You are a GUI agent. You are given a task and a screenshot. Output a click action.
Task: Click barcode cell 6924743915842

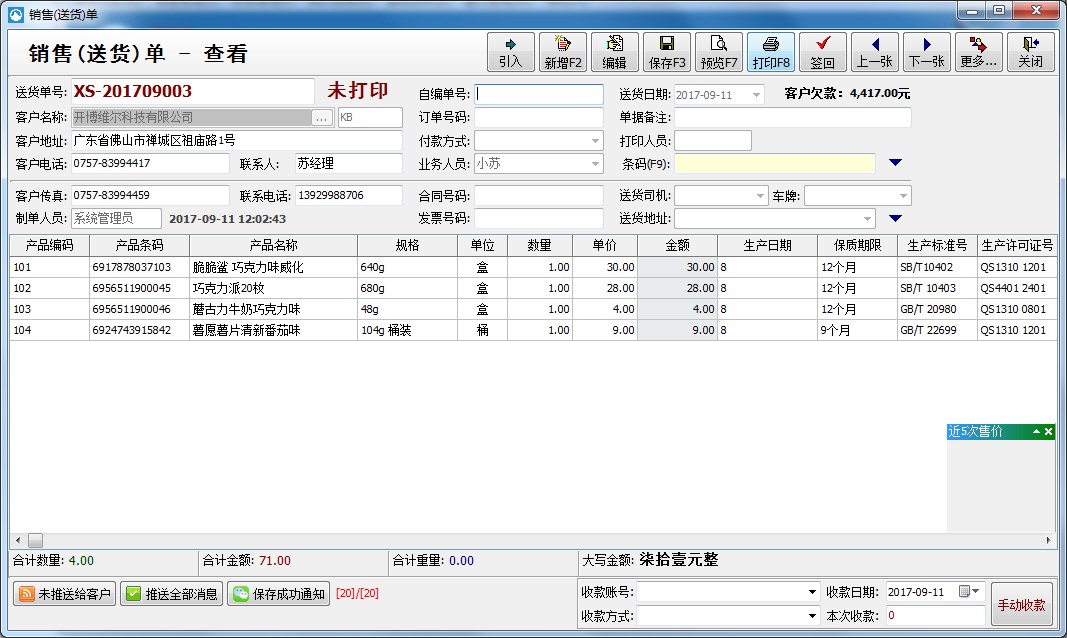pos(139,331)
